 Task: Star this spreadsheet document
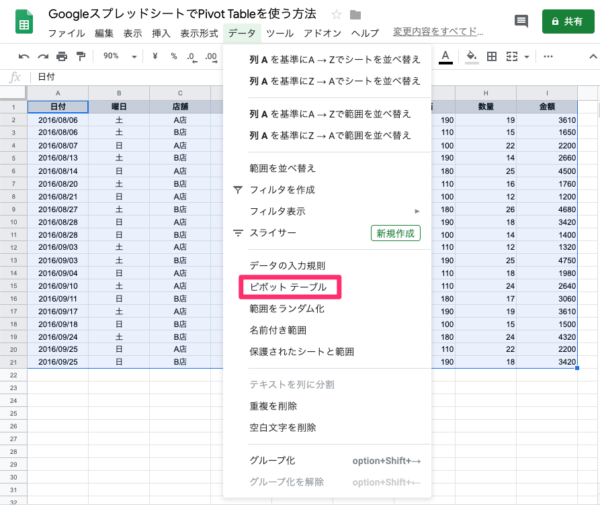336,15
